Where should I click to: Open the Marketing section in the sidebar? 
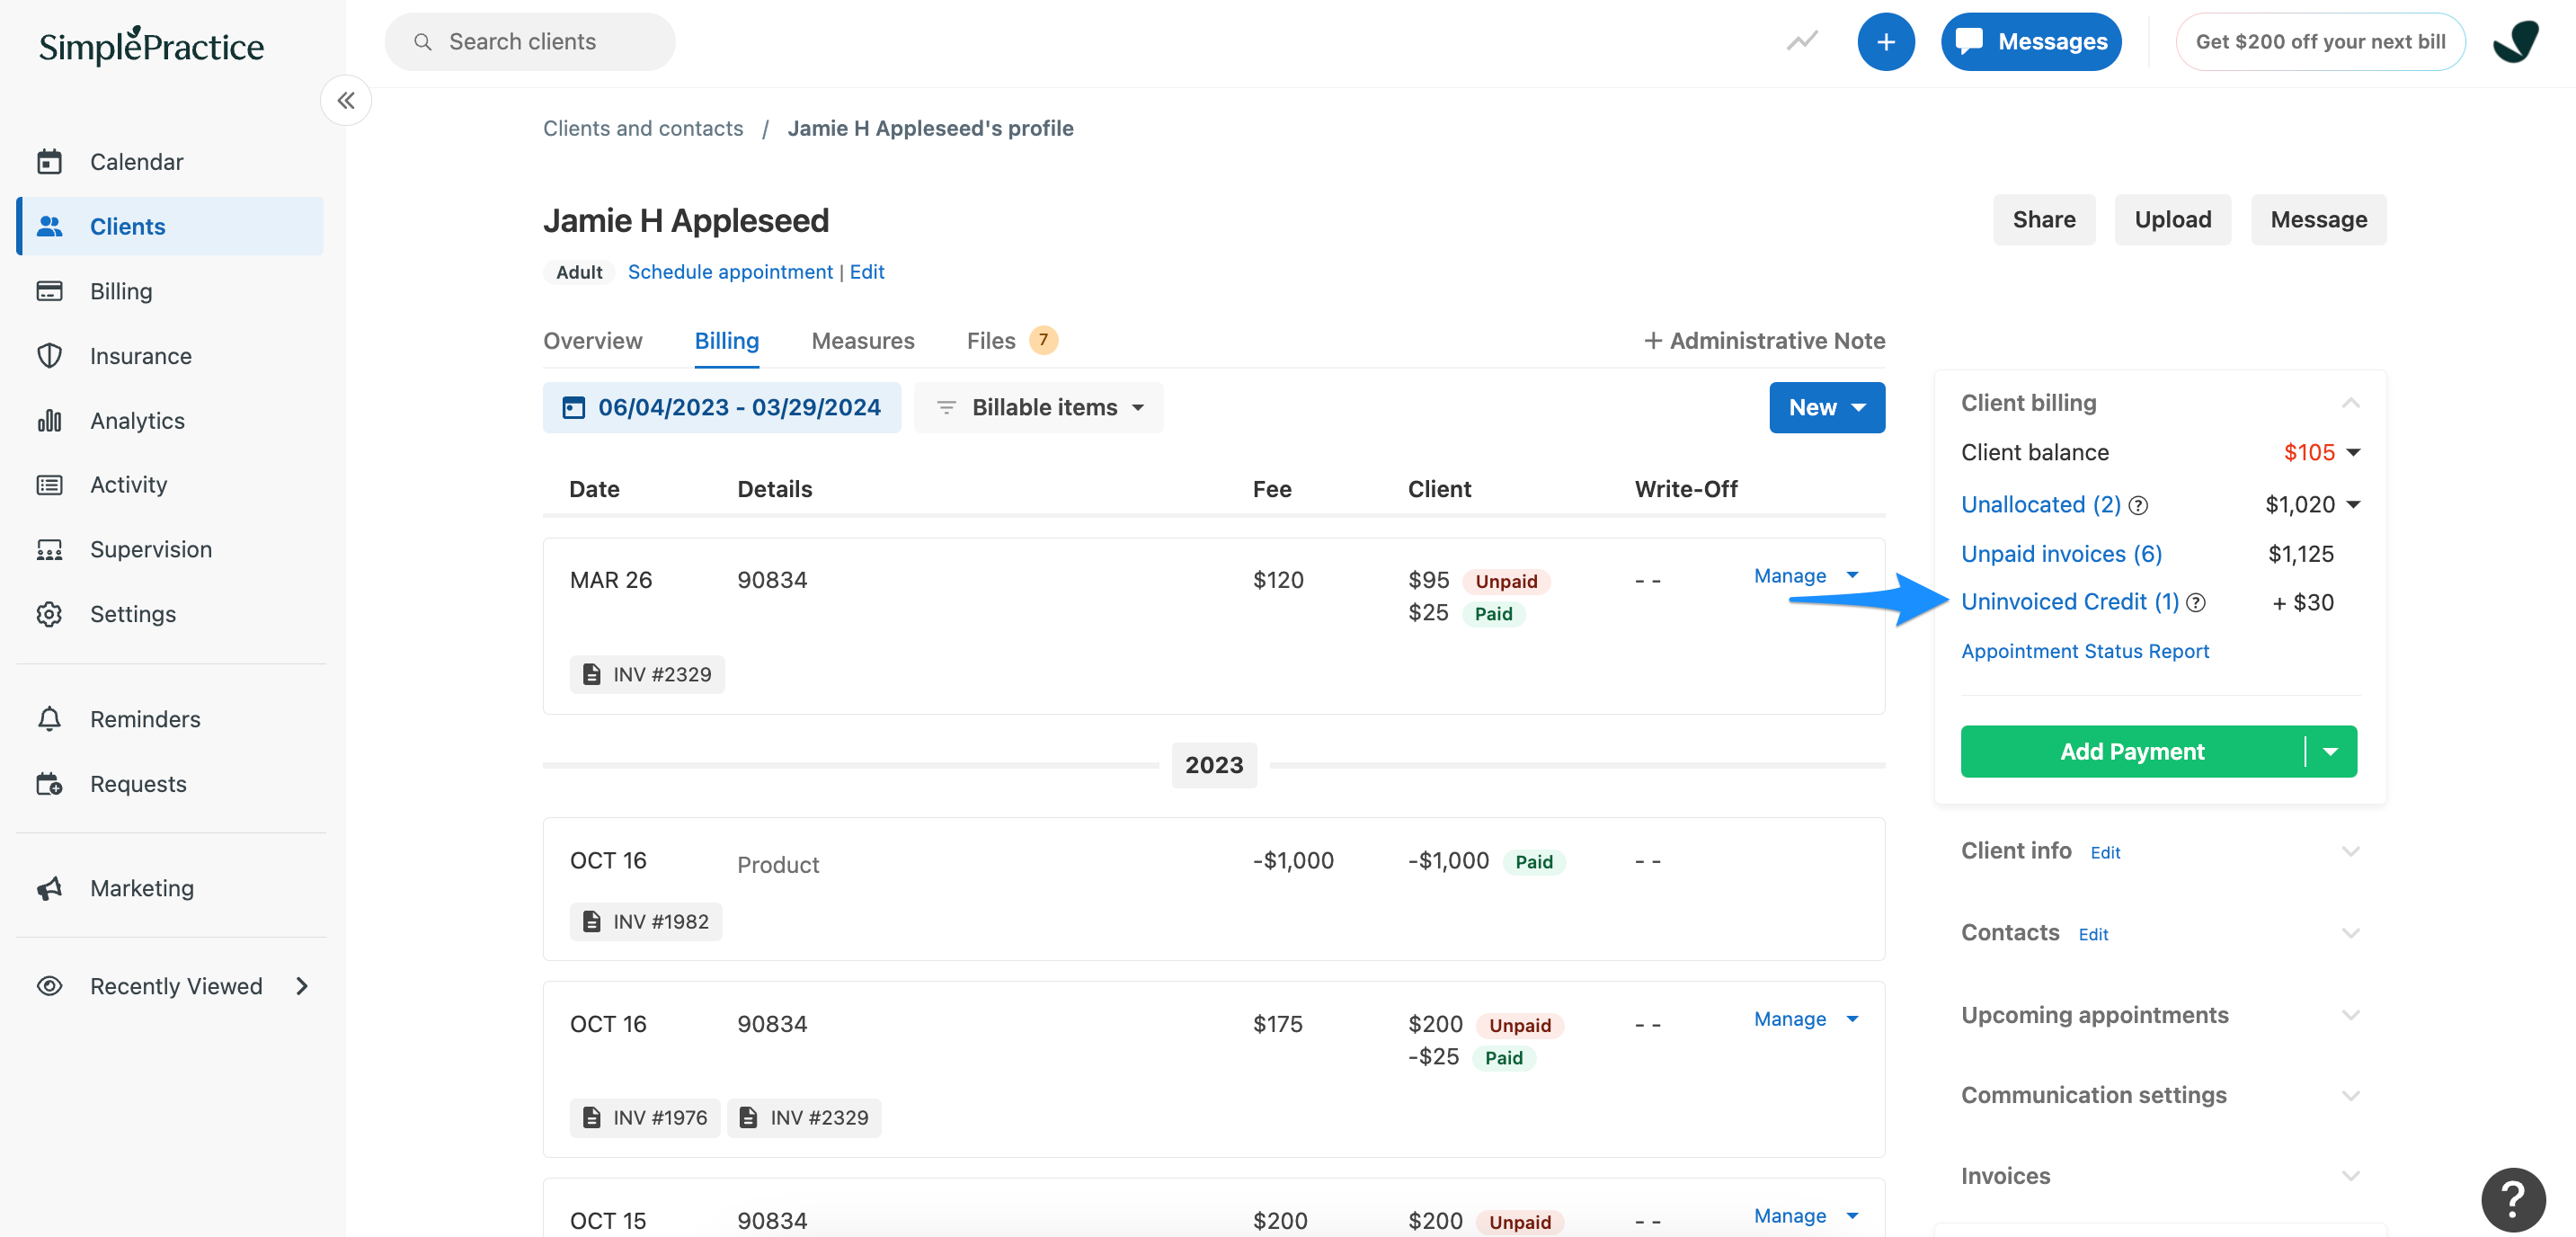pyautogui.click(x=141, y=887)
